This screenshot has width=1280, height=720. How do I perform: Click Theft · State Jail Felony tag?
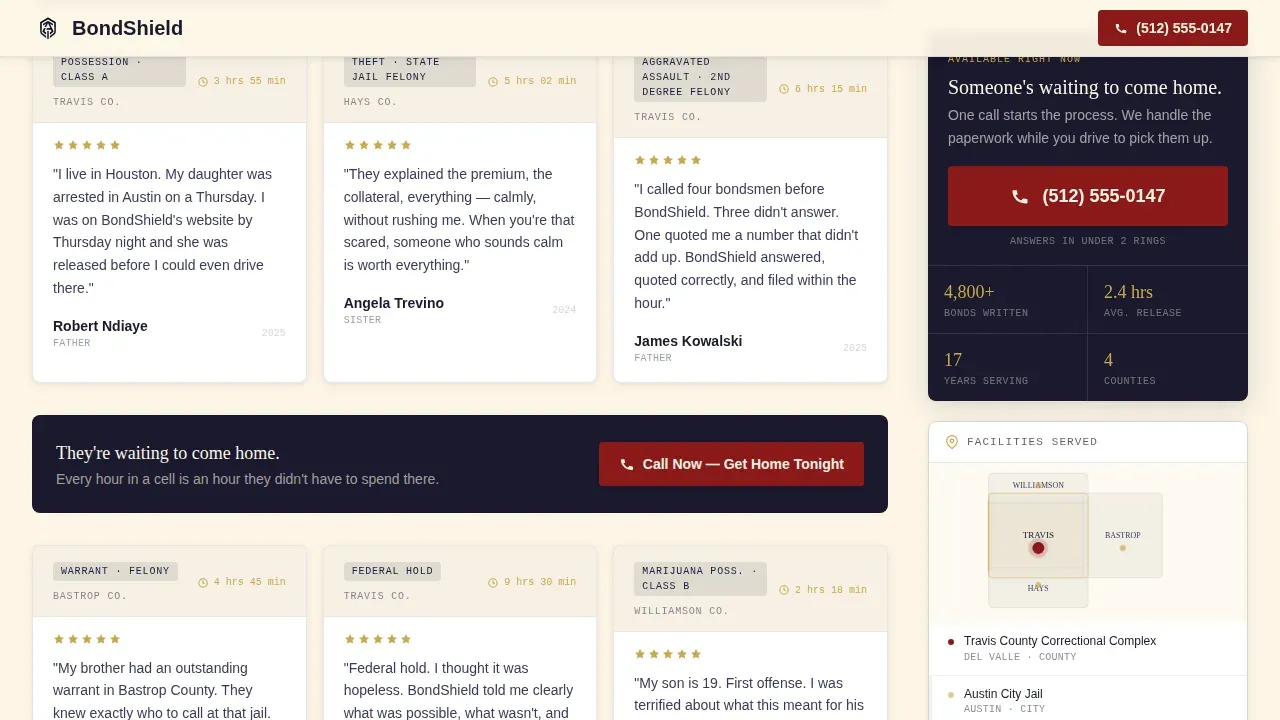[x=410, y=70]
